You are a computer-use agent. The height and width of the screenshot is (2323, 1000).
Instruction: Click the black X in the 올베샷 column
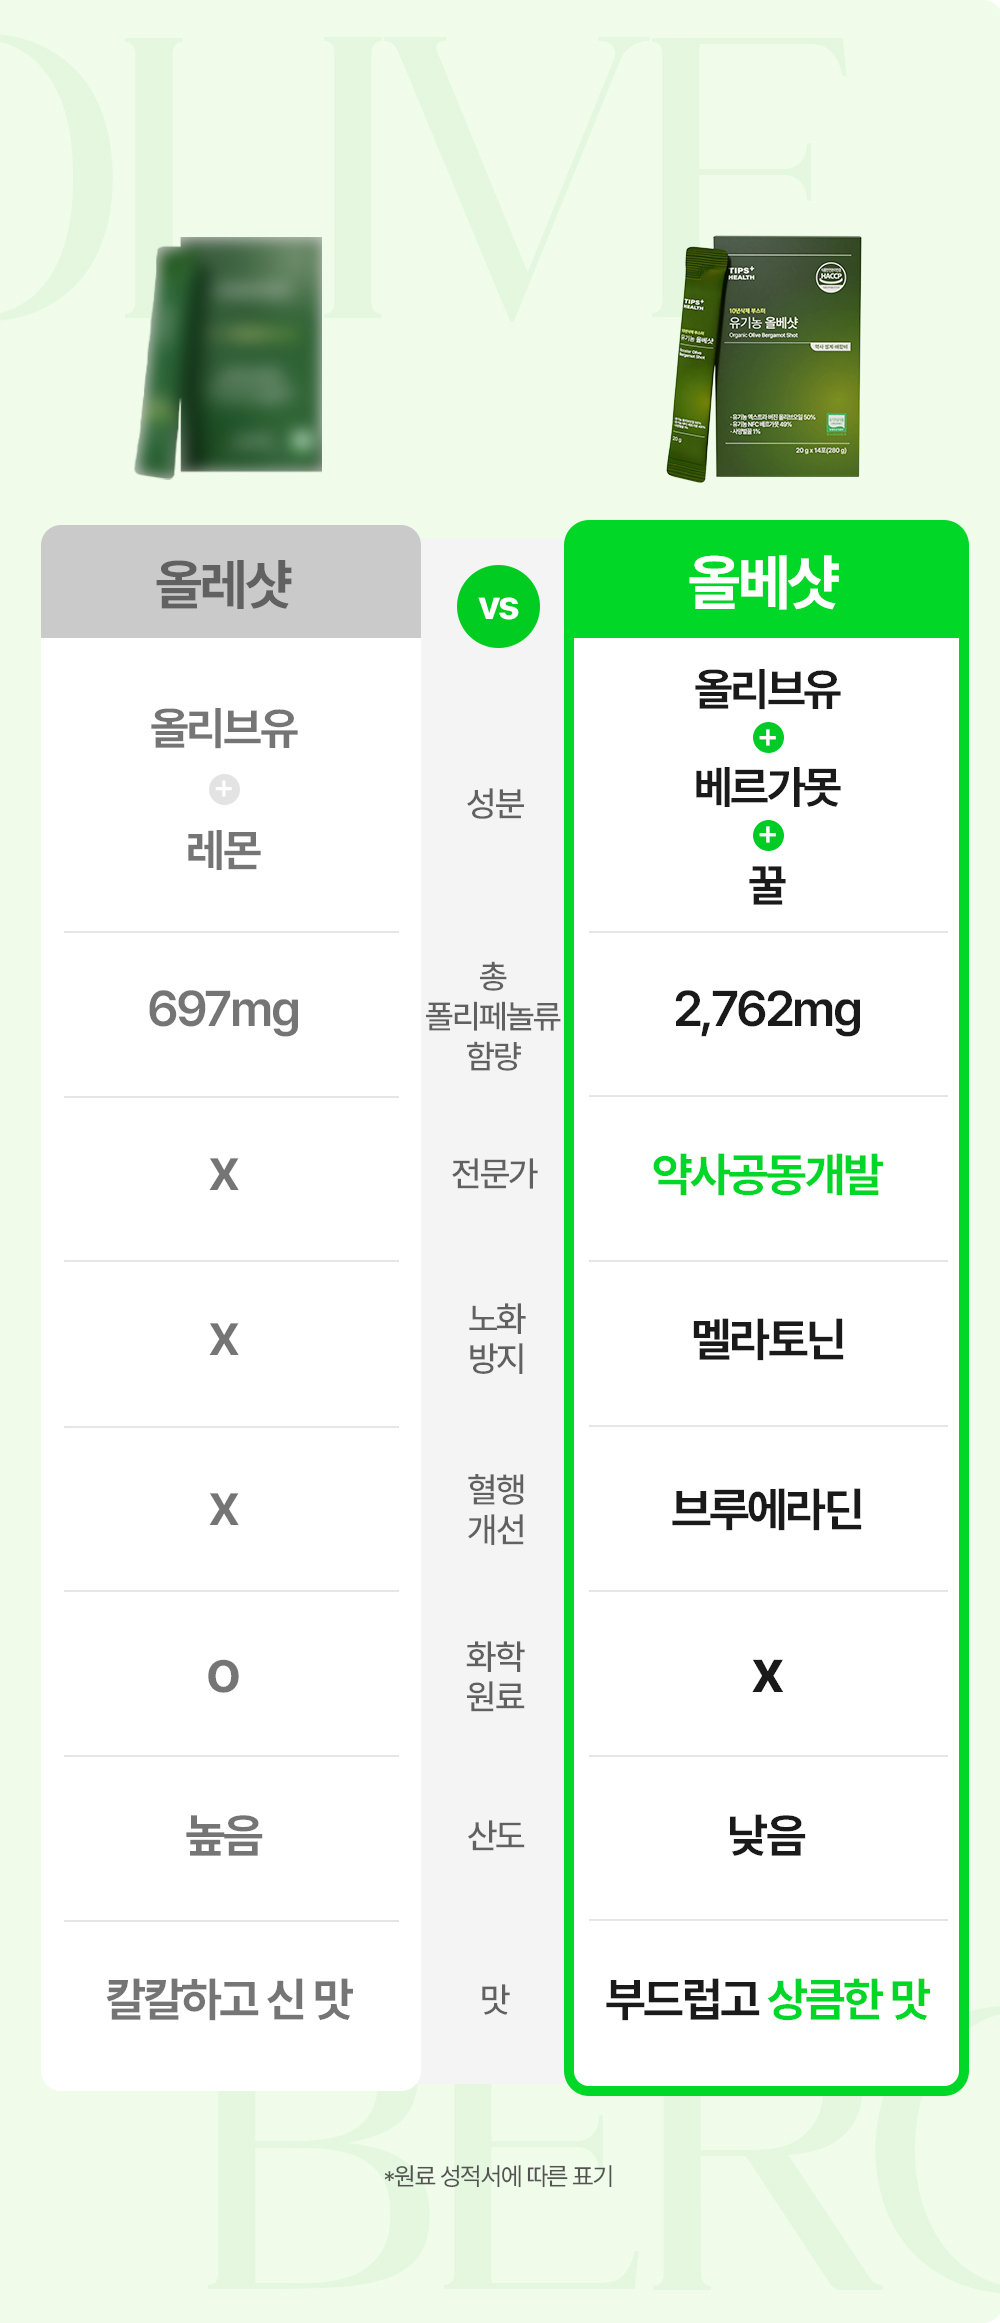(768, 1676)
